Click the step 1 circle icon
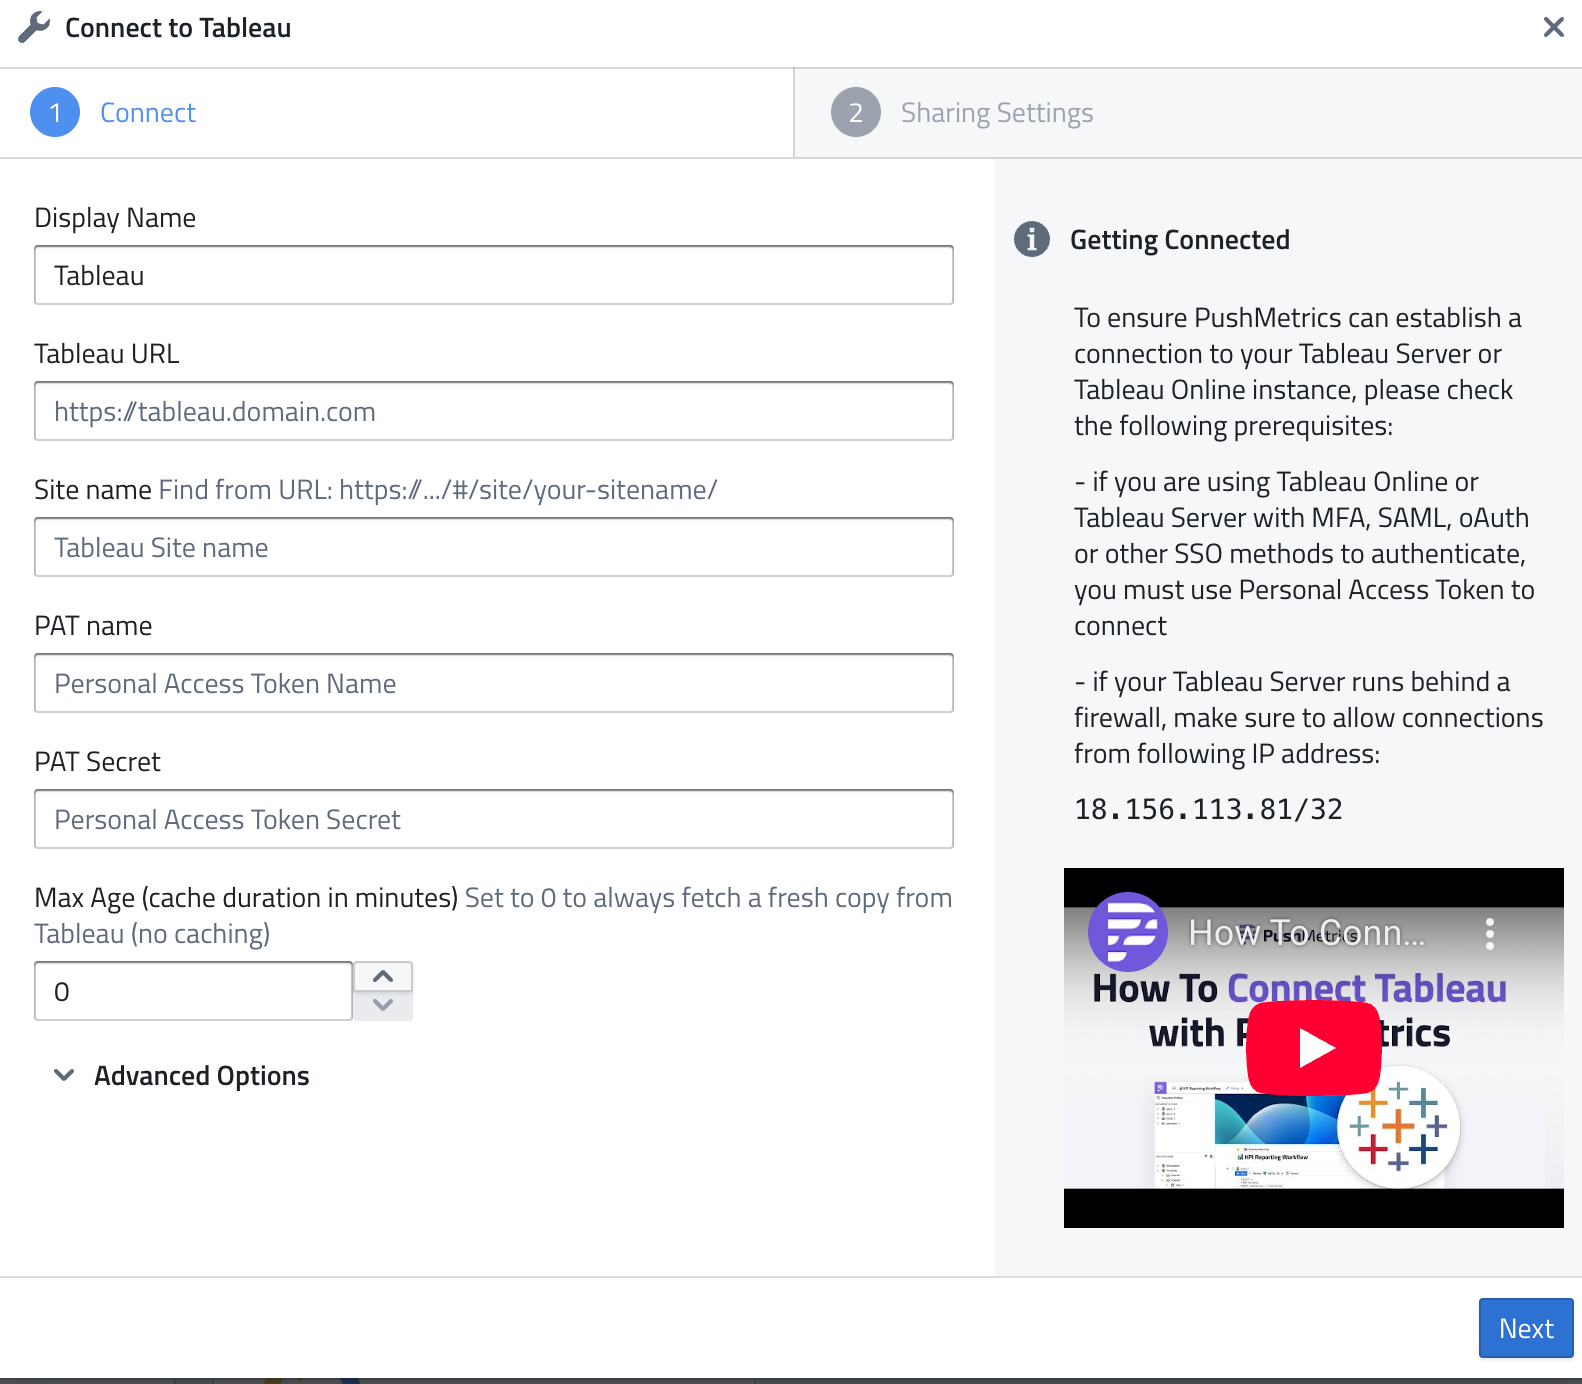 pos(55,113)
